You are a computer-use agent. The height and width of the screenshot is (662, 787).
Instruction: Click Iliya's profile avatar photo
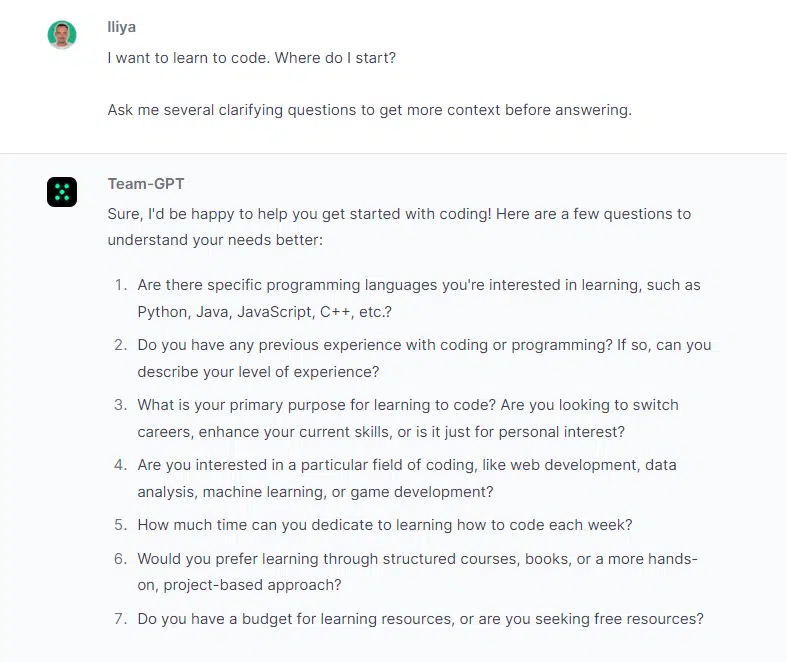click(x=62, y=35)
